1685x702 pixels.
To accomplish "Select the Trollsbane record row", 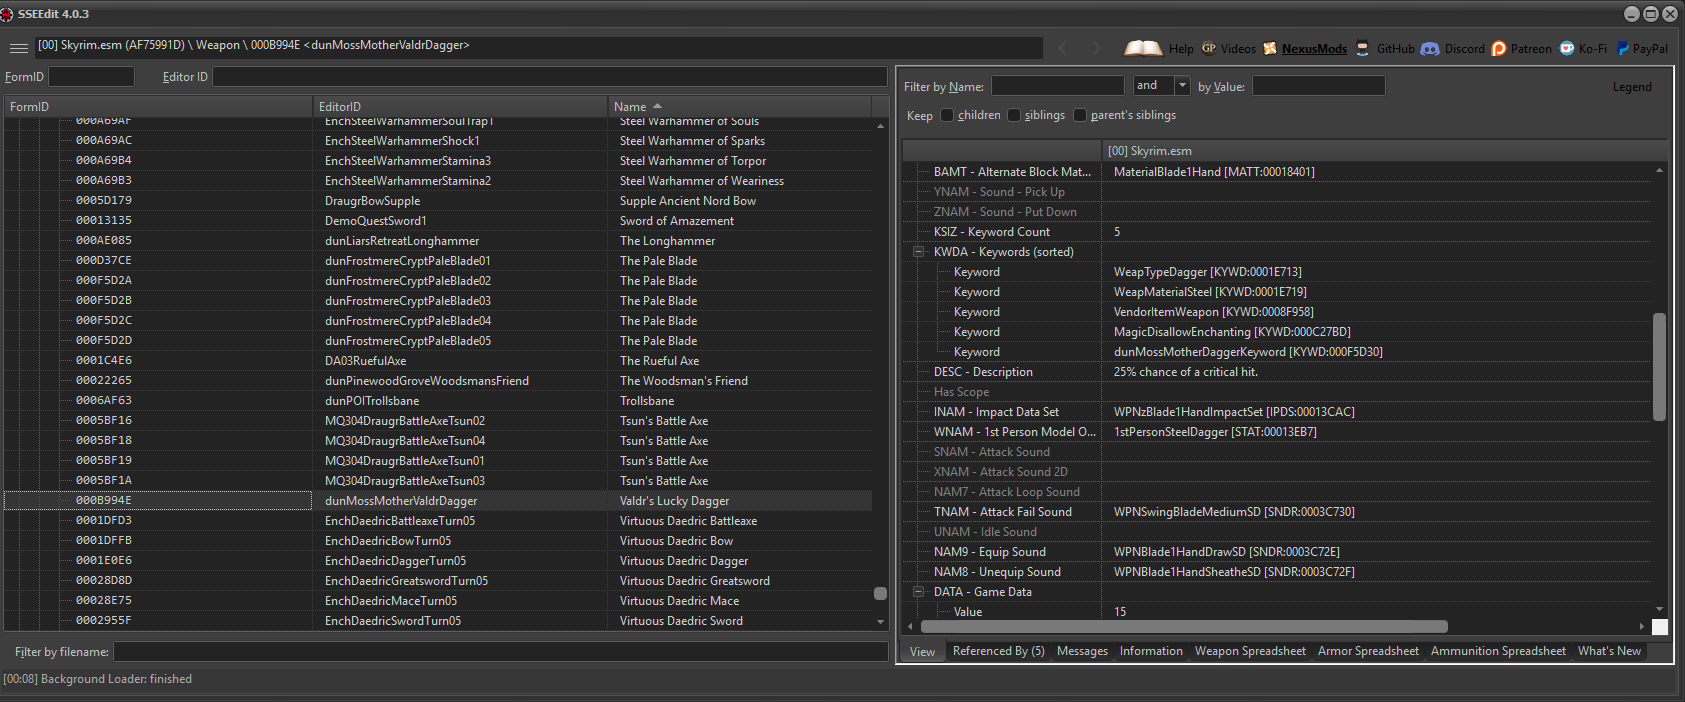I will [438, 401].
